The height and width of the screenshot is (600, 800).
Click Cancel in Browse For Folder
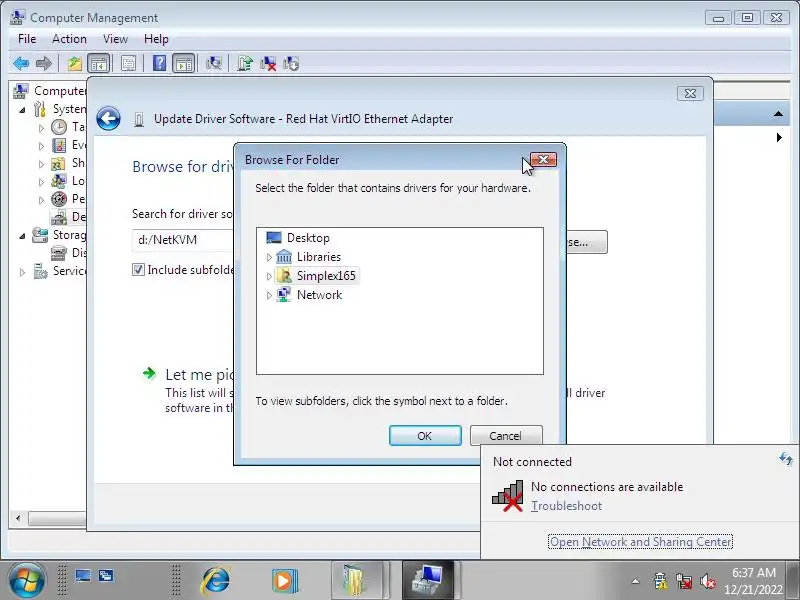[x=506, y=435]
